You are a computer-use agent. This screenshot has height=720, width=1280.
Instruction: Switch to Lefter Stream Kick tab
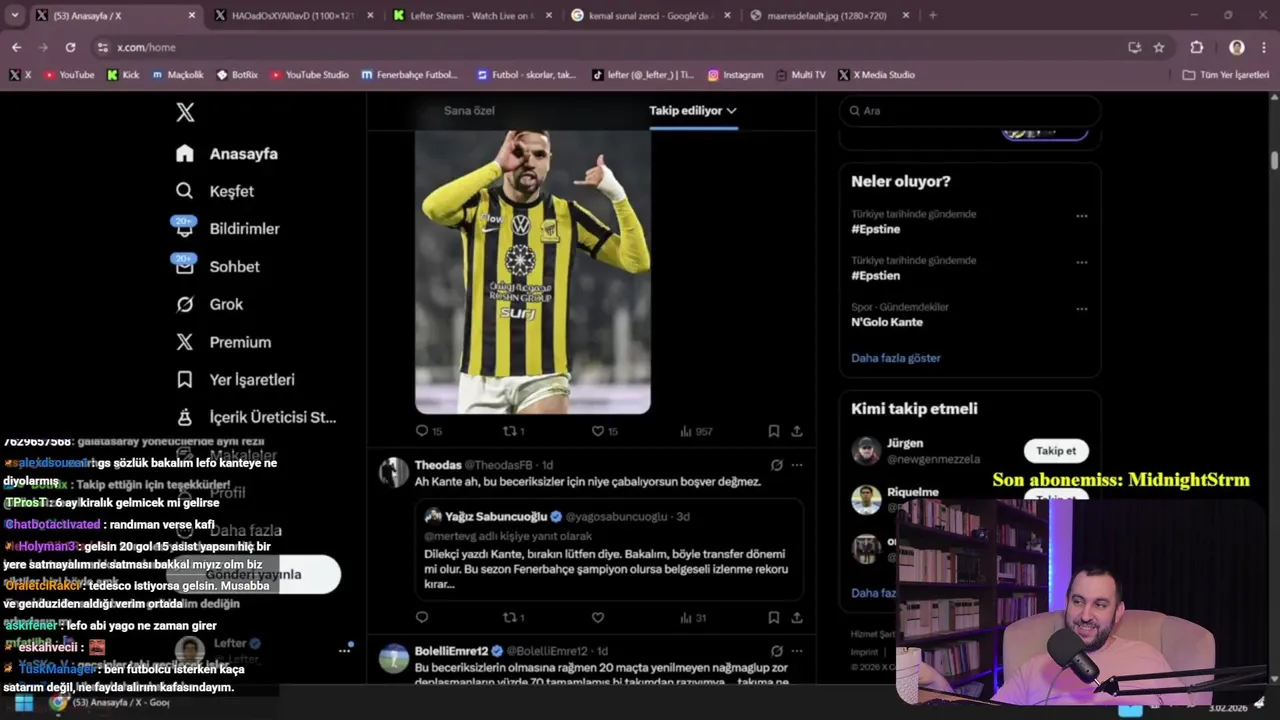[x=471, y=15]
